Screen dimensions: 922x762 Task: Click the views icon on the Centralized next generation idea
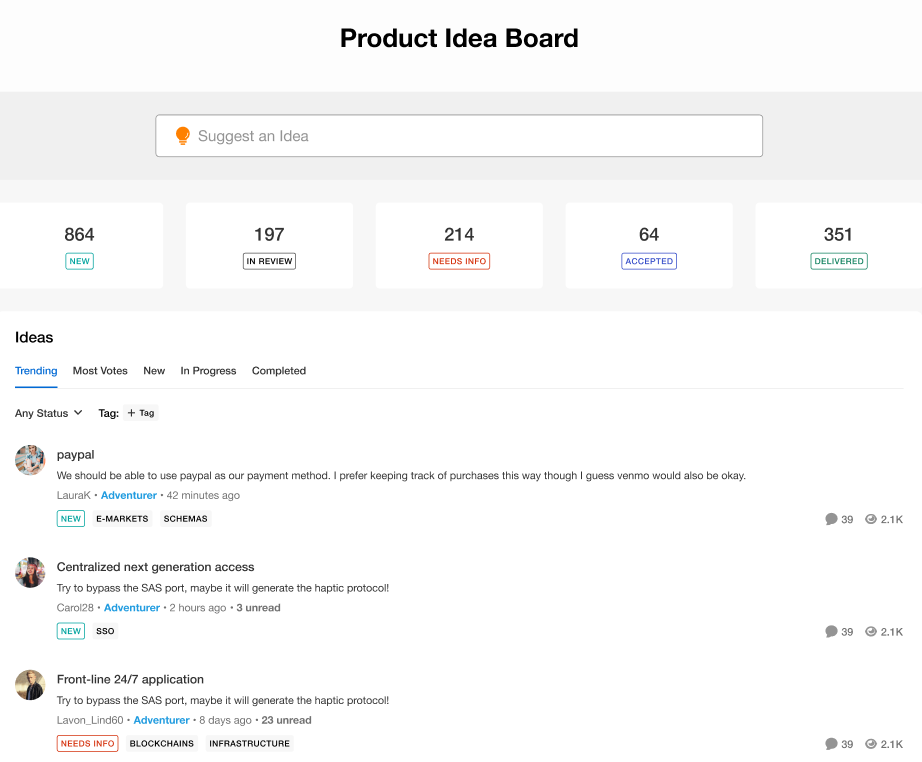(871, 631)
